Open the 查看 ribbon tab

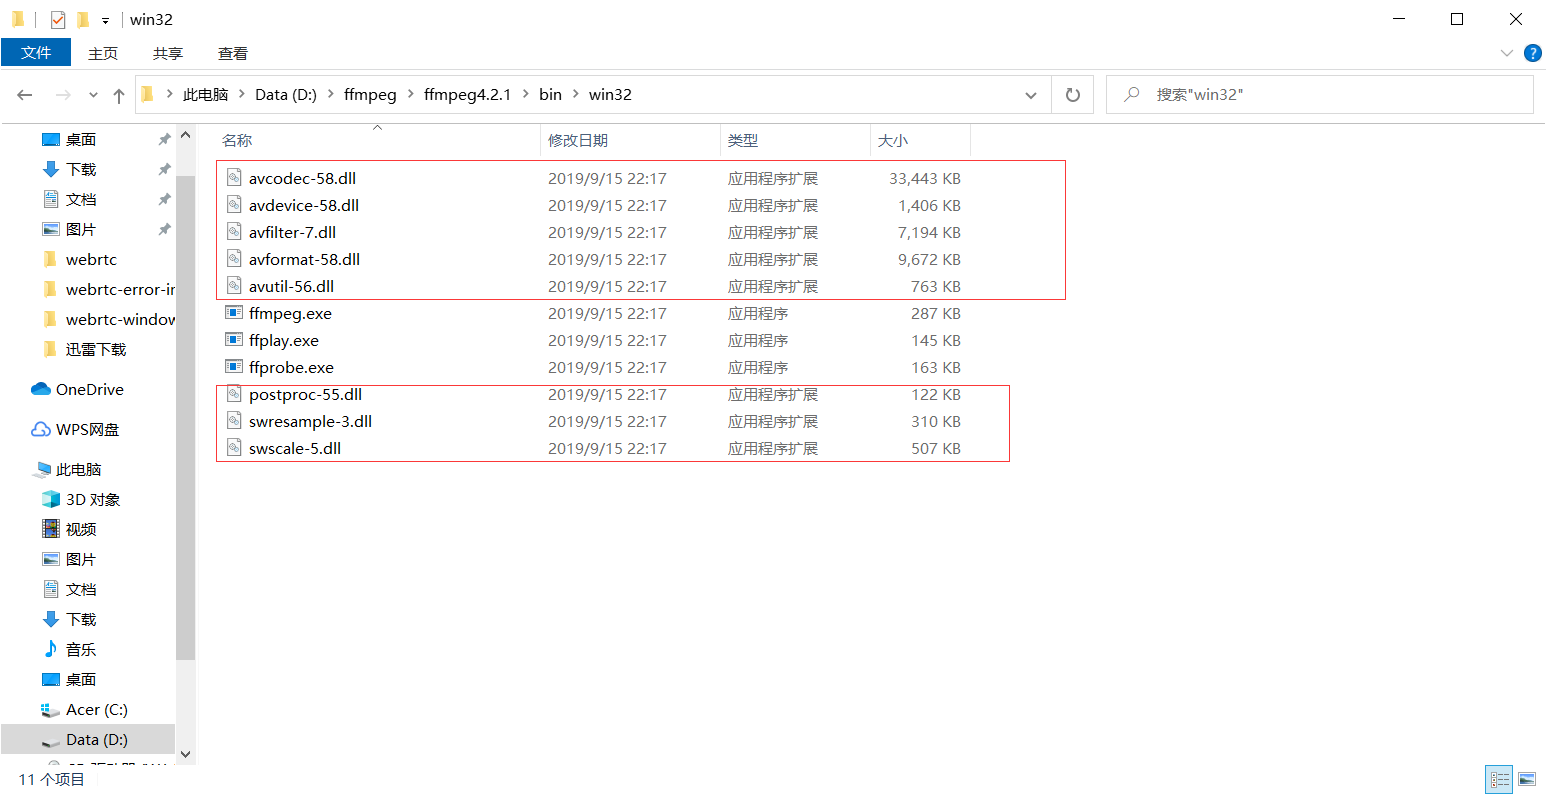coord(233,53)
